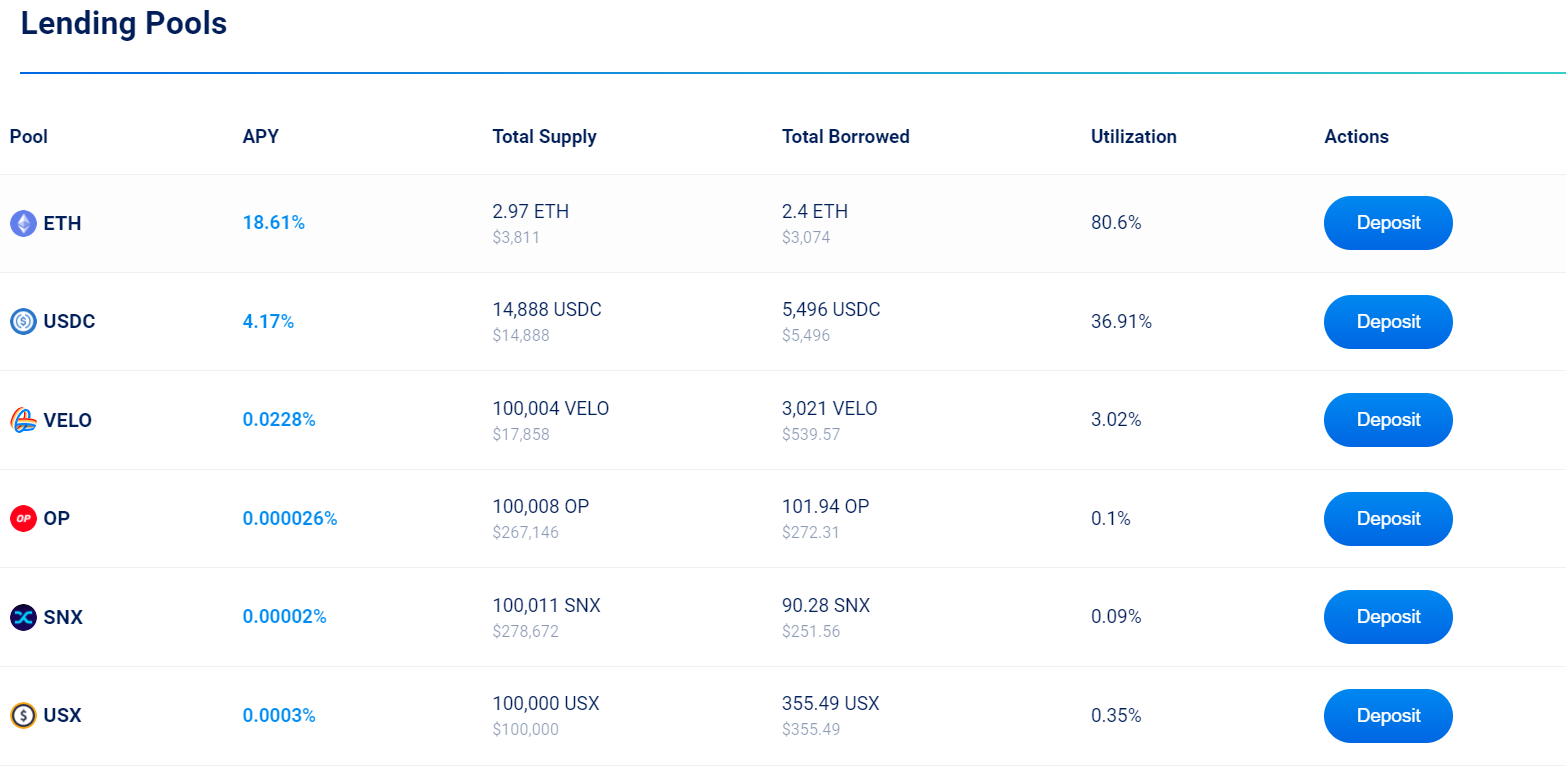Click the Total Borrowed column header
Image resolution: width=1566 pixels, height=766 pixels.
(x=845, y=137)
